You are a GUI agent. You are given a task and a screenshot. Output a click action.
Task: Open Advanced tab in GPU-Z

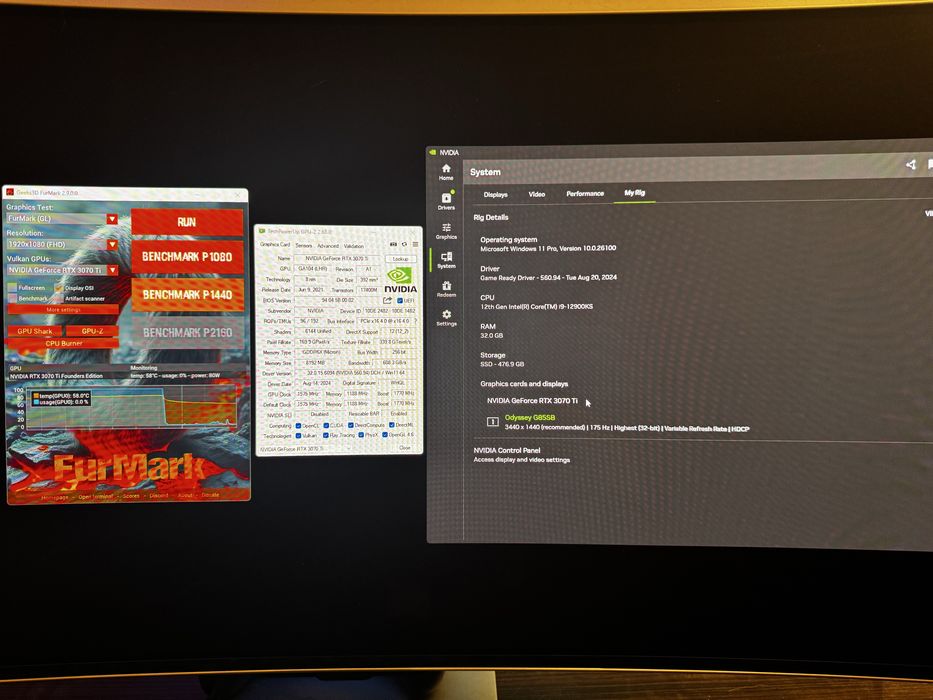click(327, 245)
